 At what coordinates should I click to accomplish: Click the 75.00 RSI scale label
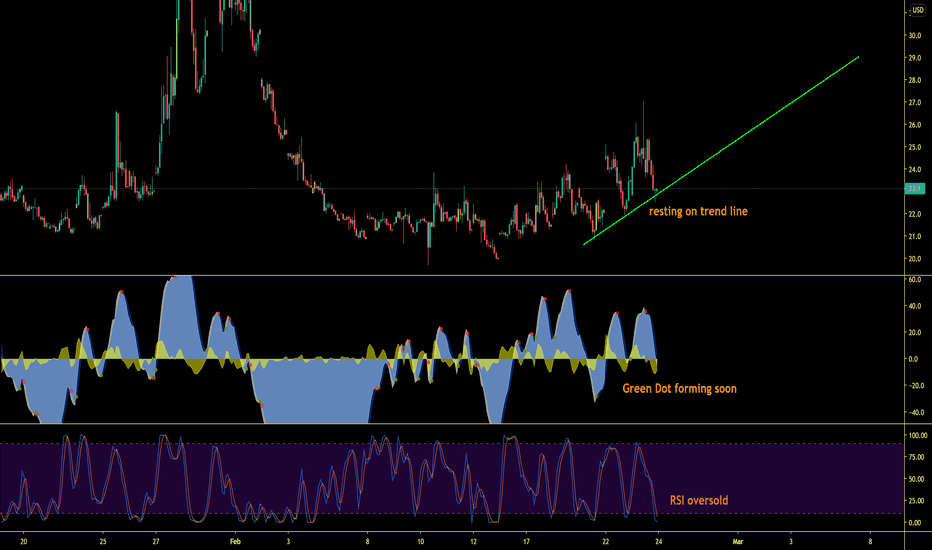pyautogui.click(x=916, y=457)
